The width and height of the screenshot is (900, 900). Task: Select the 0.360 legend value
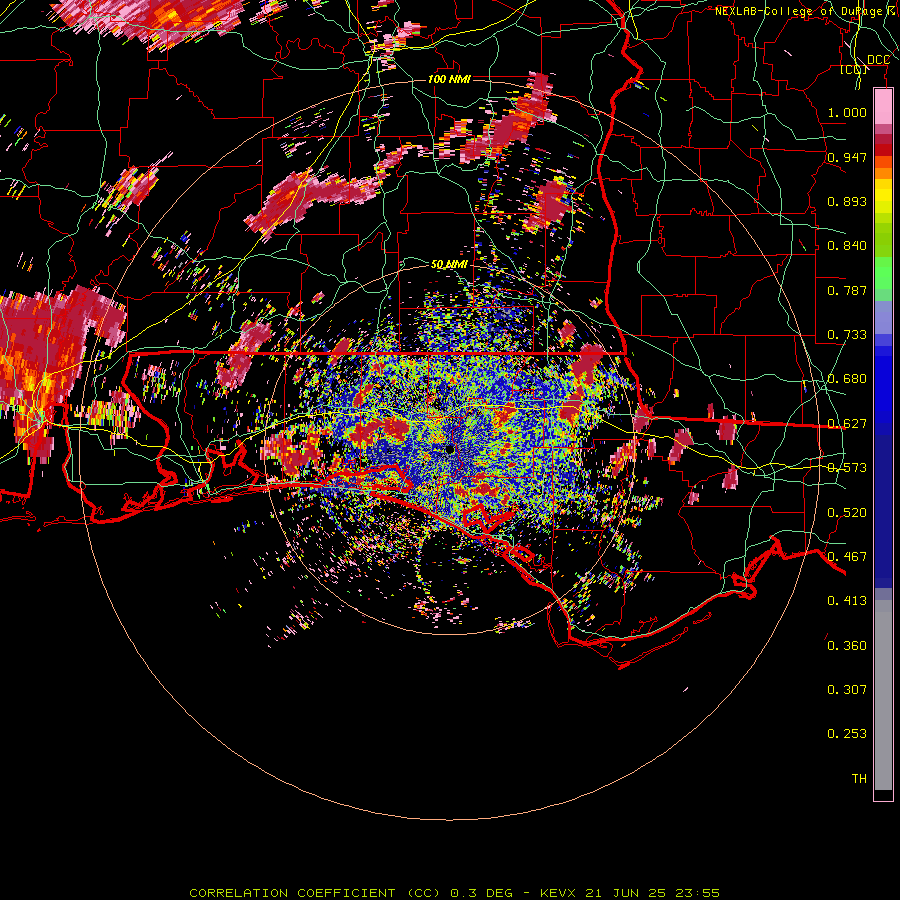[847, 646]
